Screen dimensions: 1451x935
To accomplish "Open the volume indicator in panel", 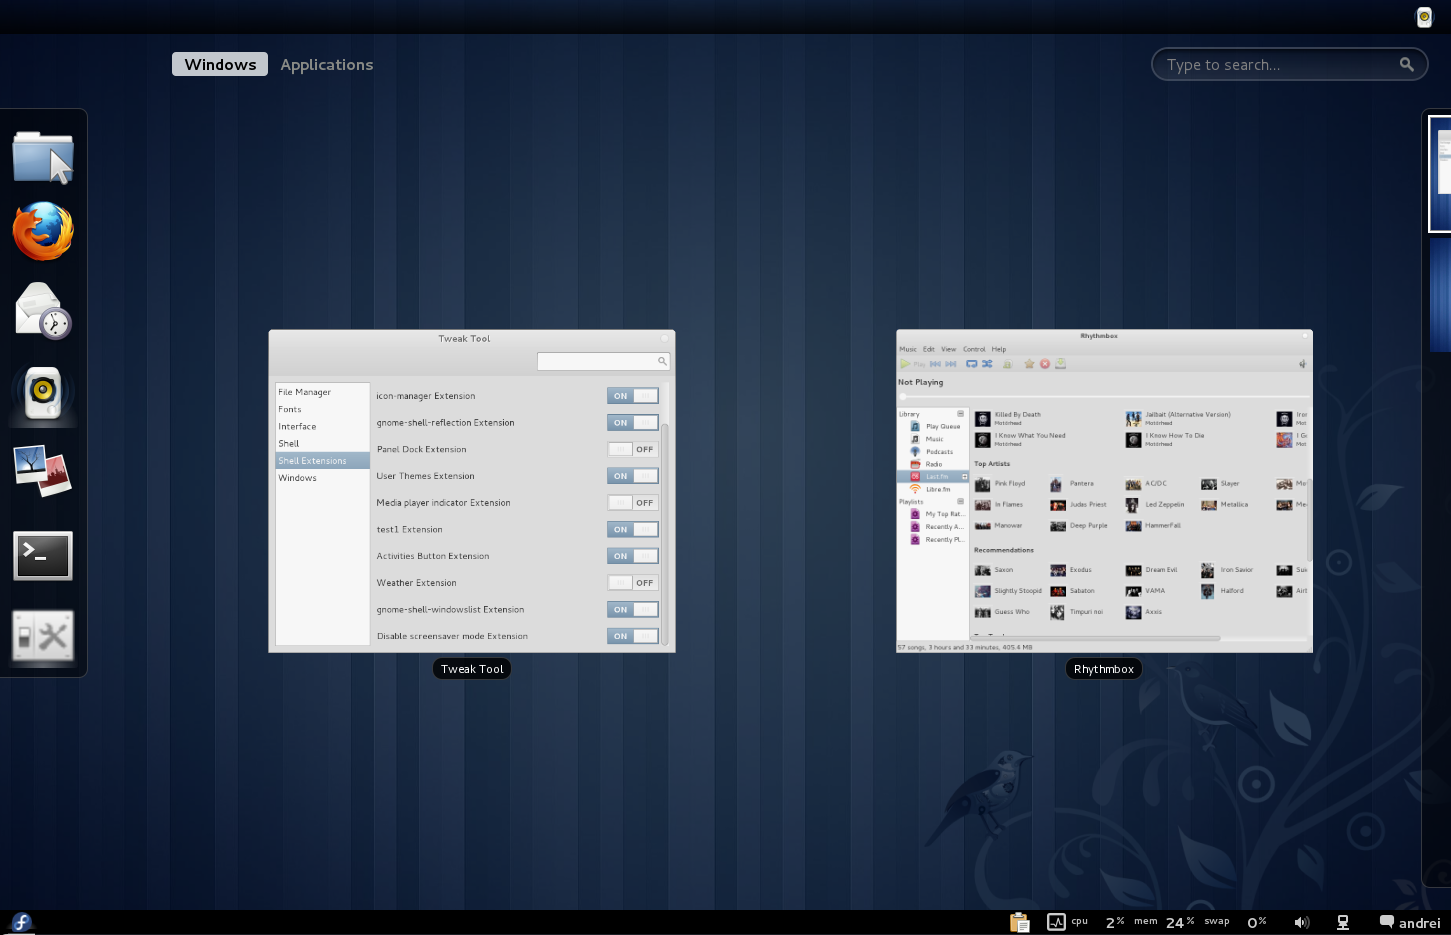I will [x=1301, y=922].
